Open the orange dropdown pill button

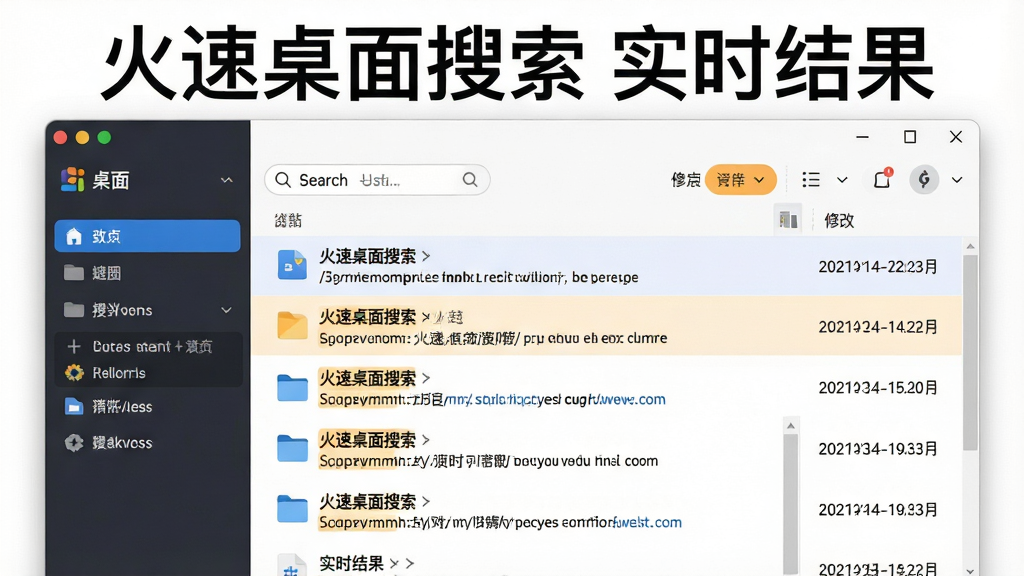click(741, 180)
